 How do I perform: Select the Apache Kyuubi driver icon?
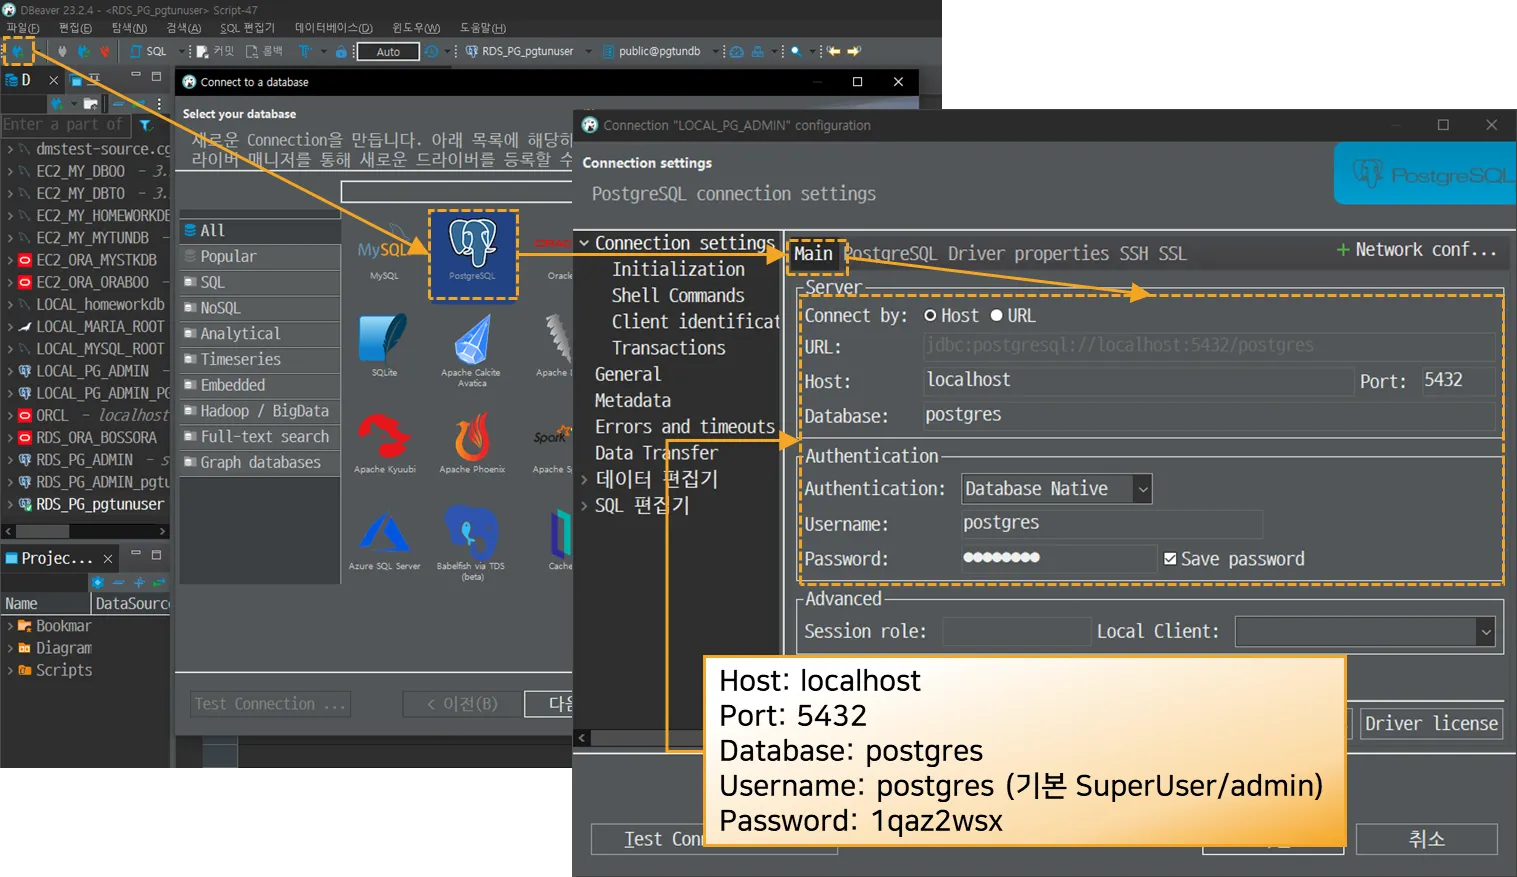click(x=384, y=439)
